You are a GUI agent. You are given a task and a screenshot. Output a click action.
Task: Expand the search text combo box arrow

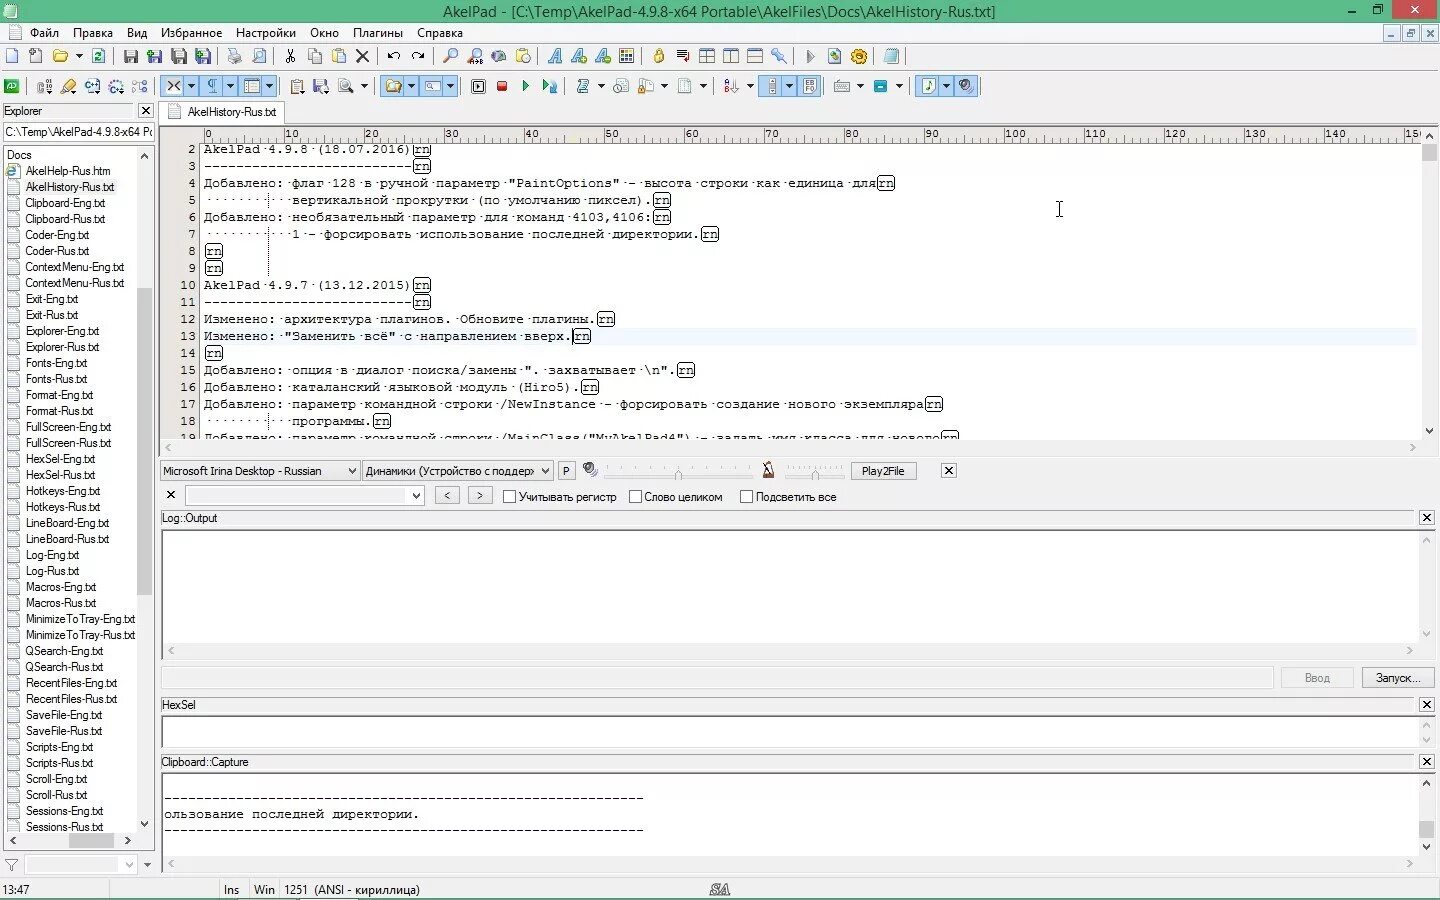(x=416, y=495)
